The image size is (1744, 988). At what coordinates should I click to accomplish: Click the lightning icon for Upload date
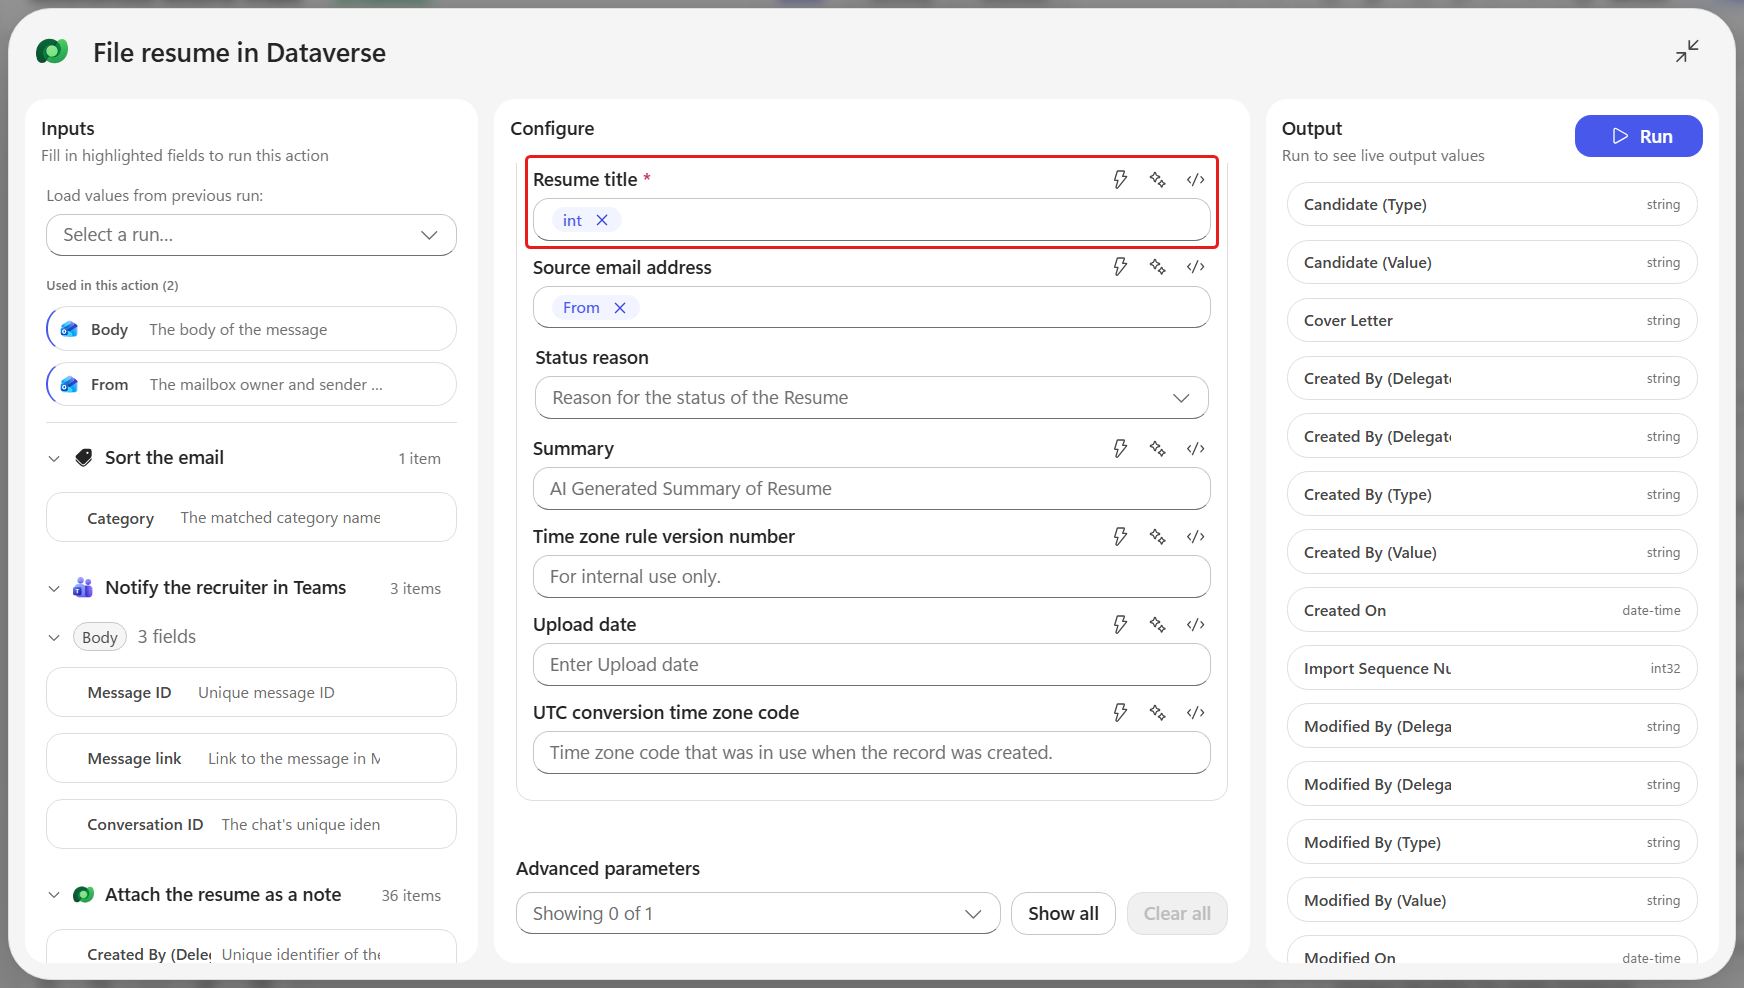tap(1120, 625)
